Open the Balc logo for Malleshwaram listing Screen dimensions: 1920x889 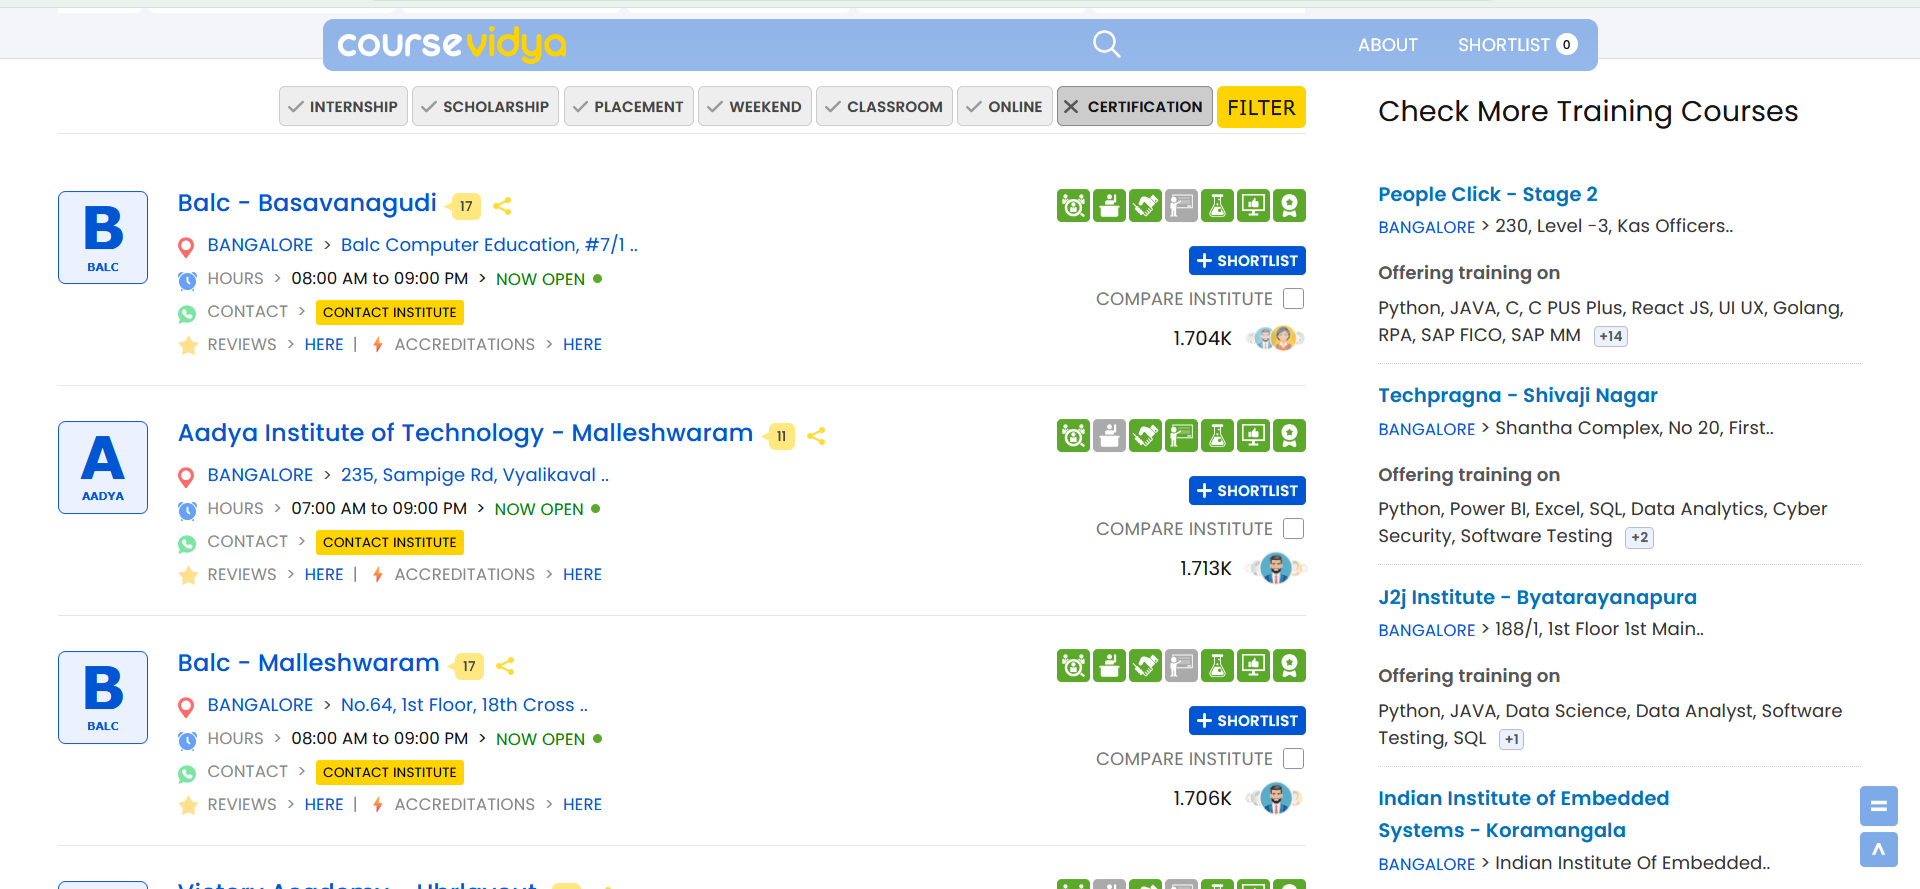[x=103, y=698]
